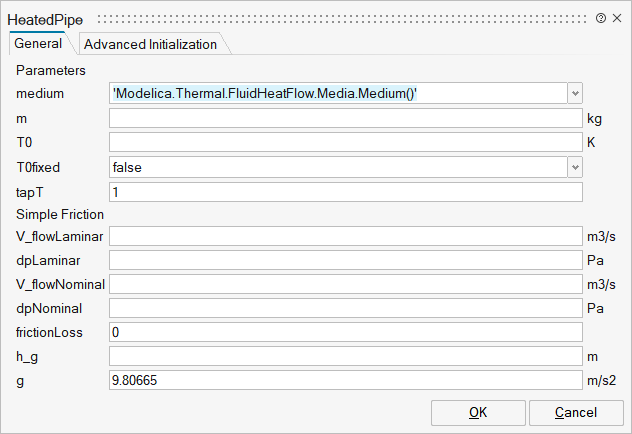
Task: Click the dpNominal input field
Action: (x=346, y=308)
